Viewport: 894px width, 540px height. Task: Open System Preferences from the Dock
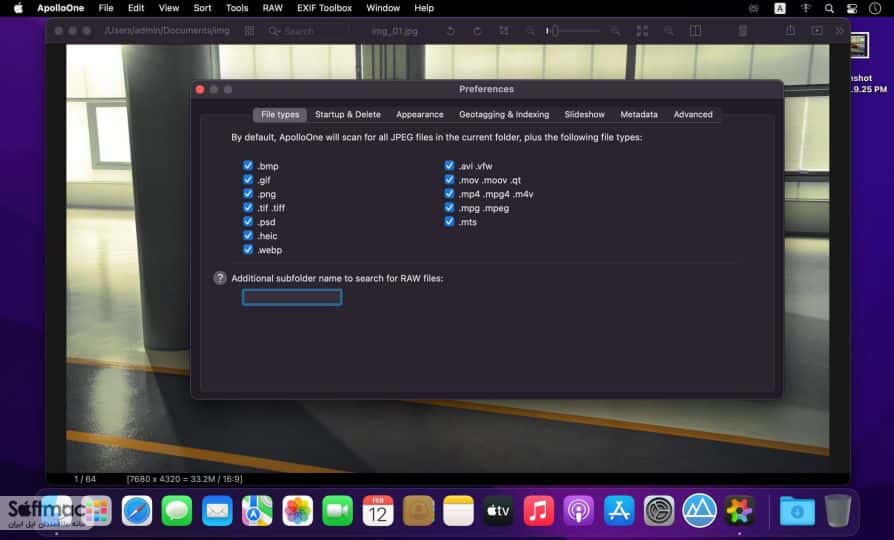click(x=659, y=510)
